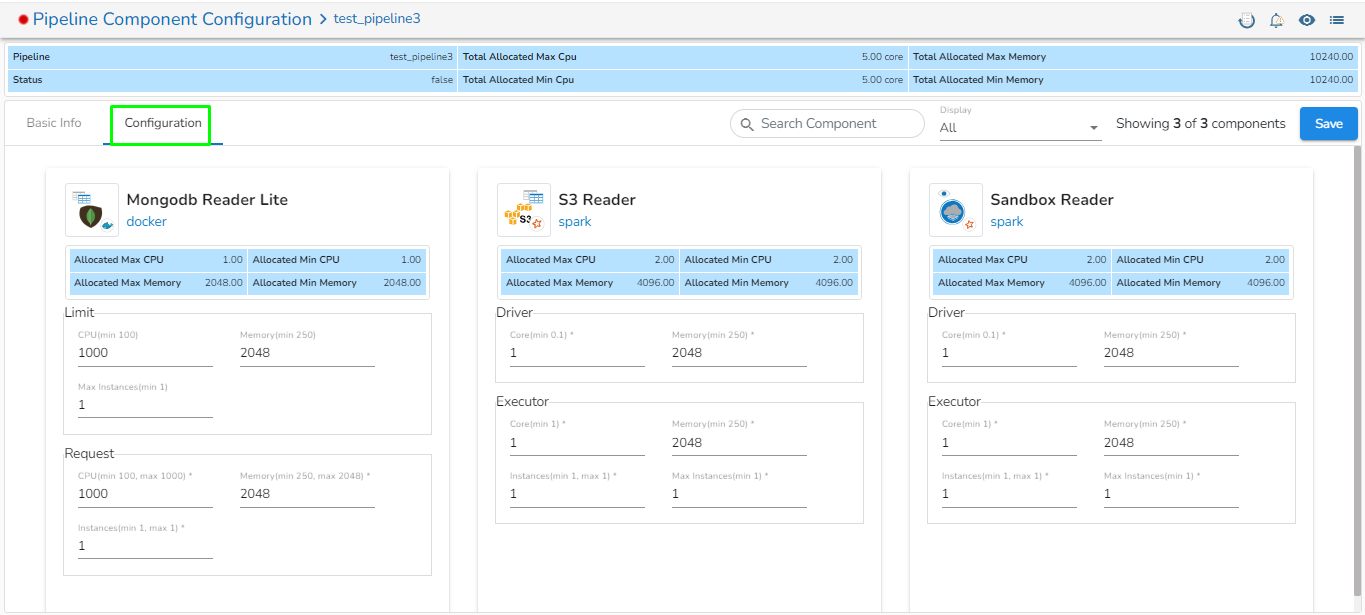Open the list view icon in header

1336,20
